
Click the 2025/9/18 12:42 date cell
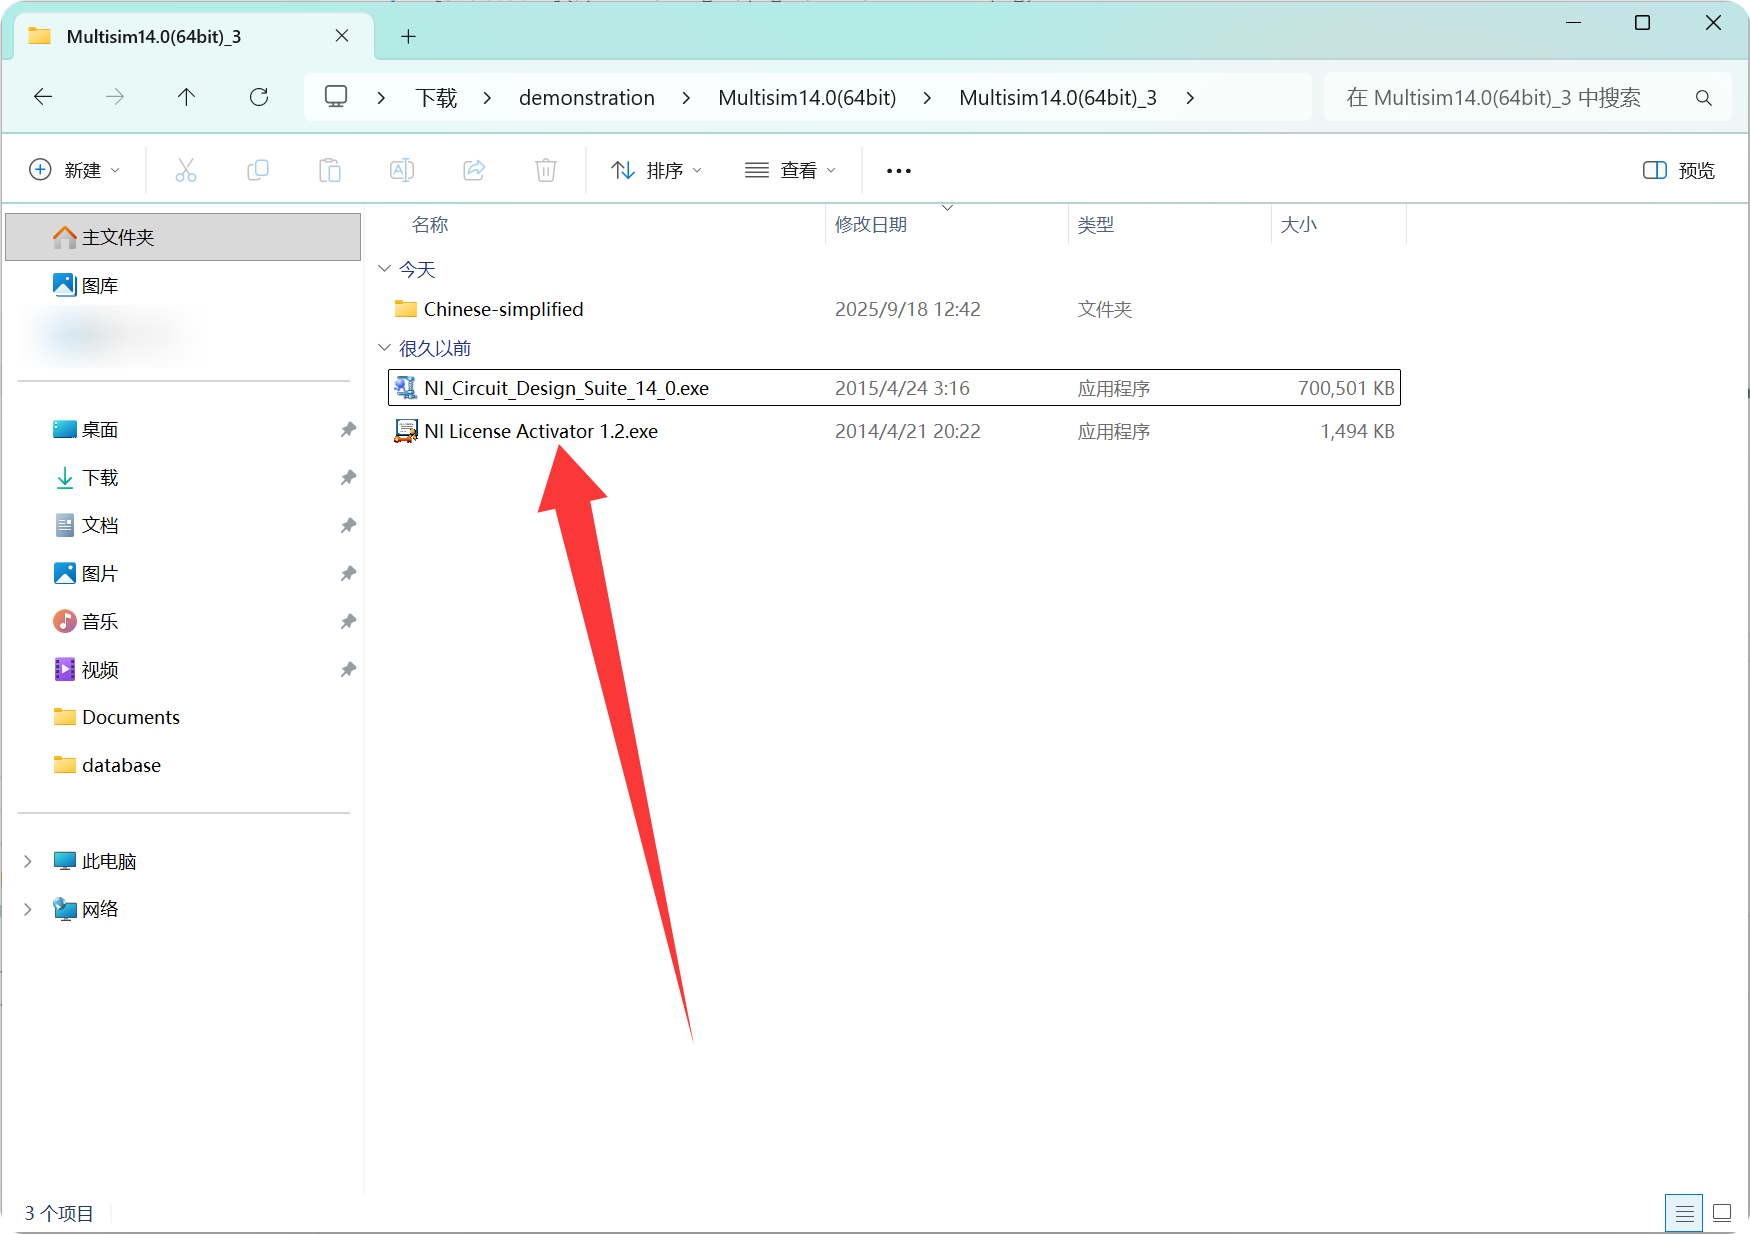[x=907, y=309]
